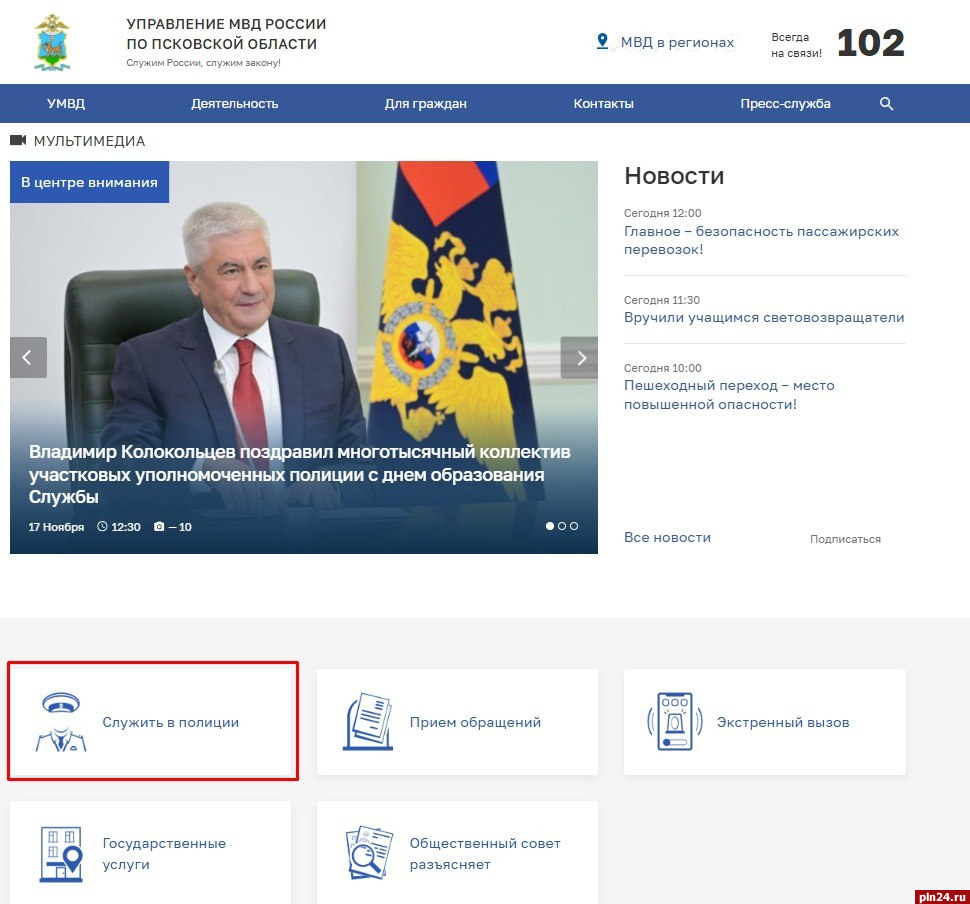Open the Деятельность menu item

(x=235, y=104)
